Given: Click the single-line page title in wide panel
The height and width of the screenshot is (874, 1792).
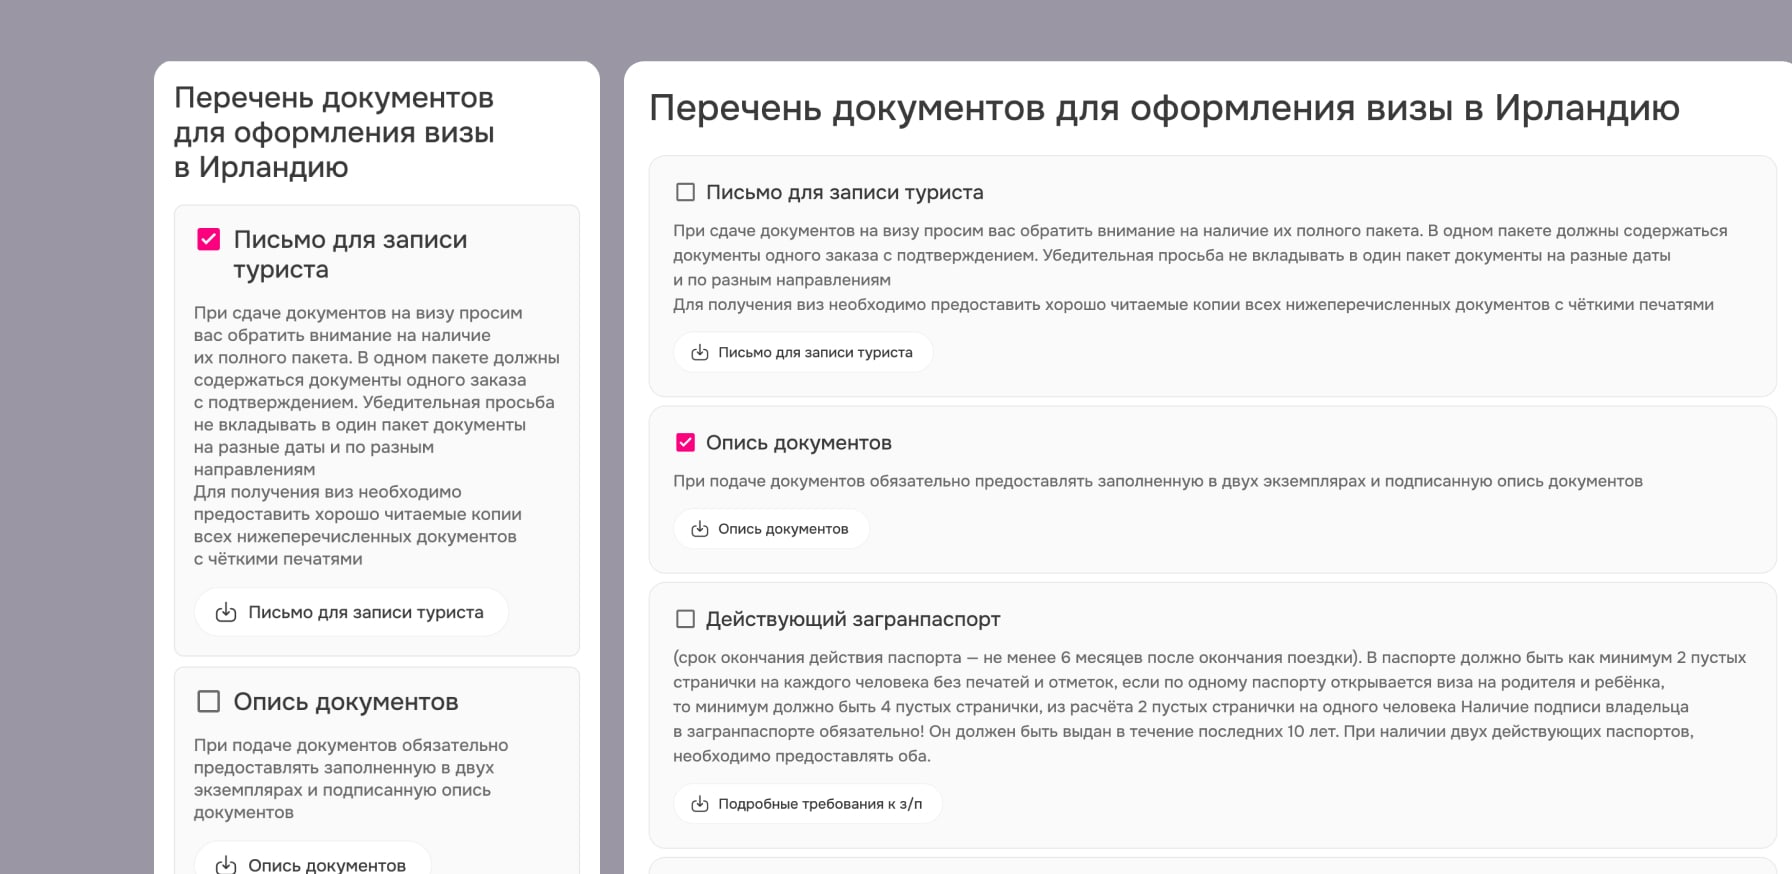Looking at the screenshot, I should tap(1164, 108).
